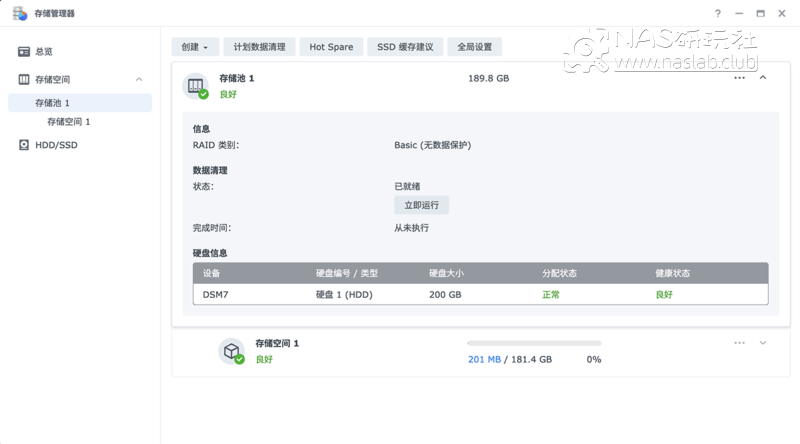Click the 存储空间 1 usage progress bar
The image size is (800, 444).
[x=534, y=343]
